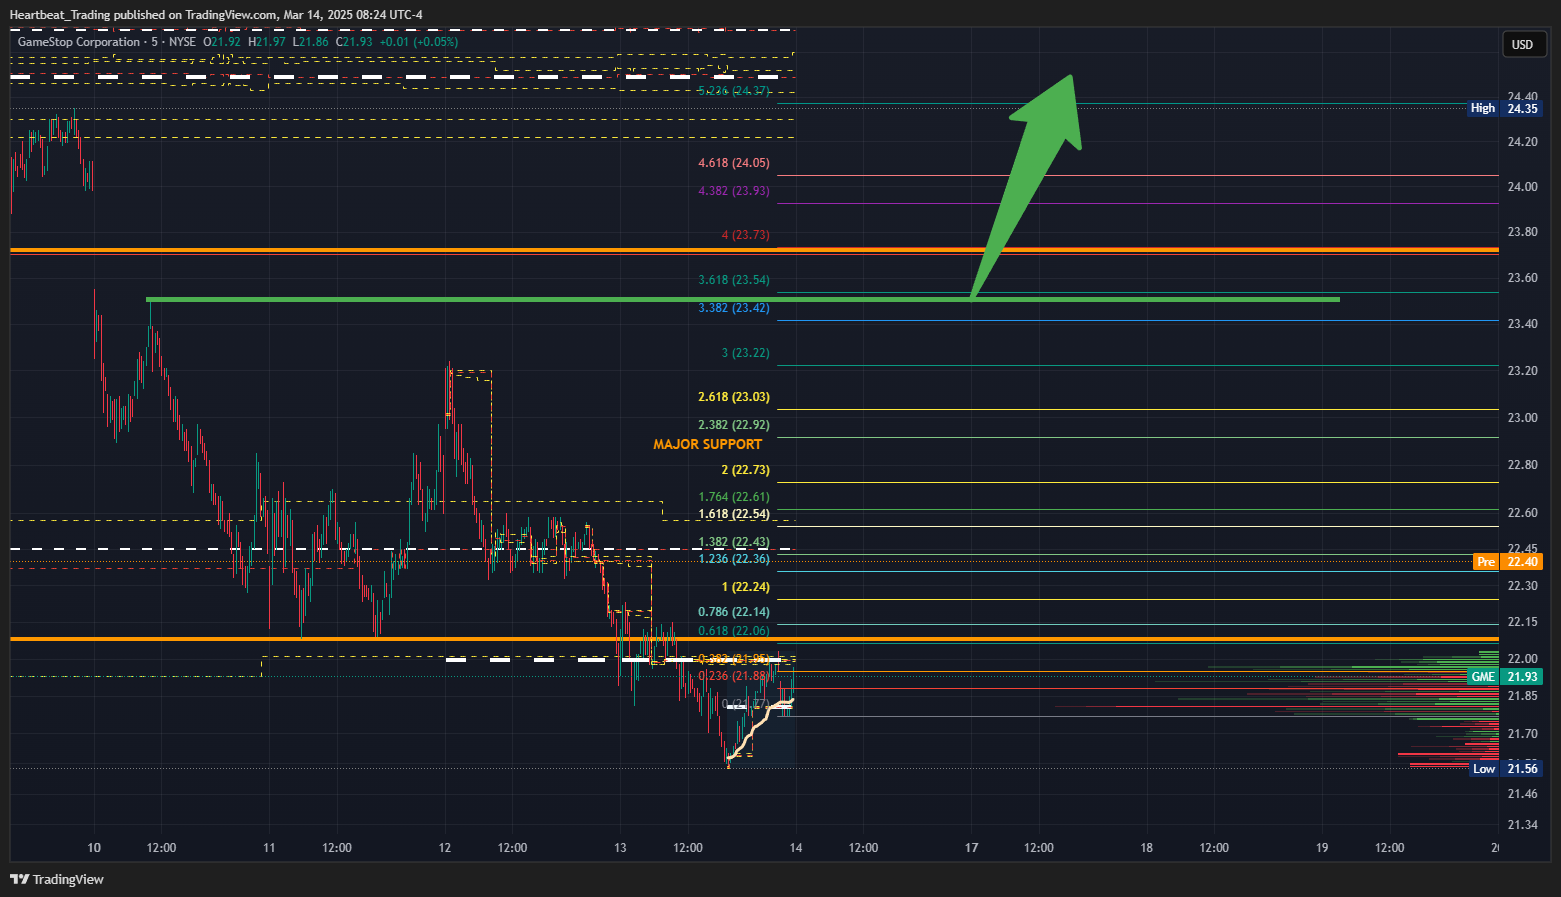Click the 24.00 price scale value
The image size is (1561, 897).
[1523, 187]
